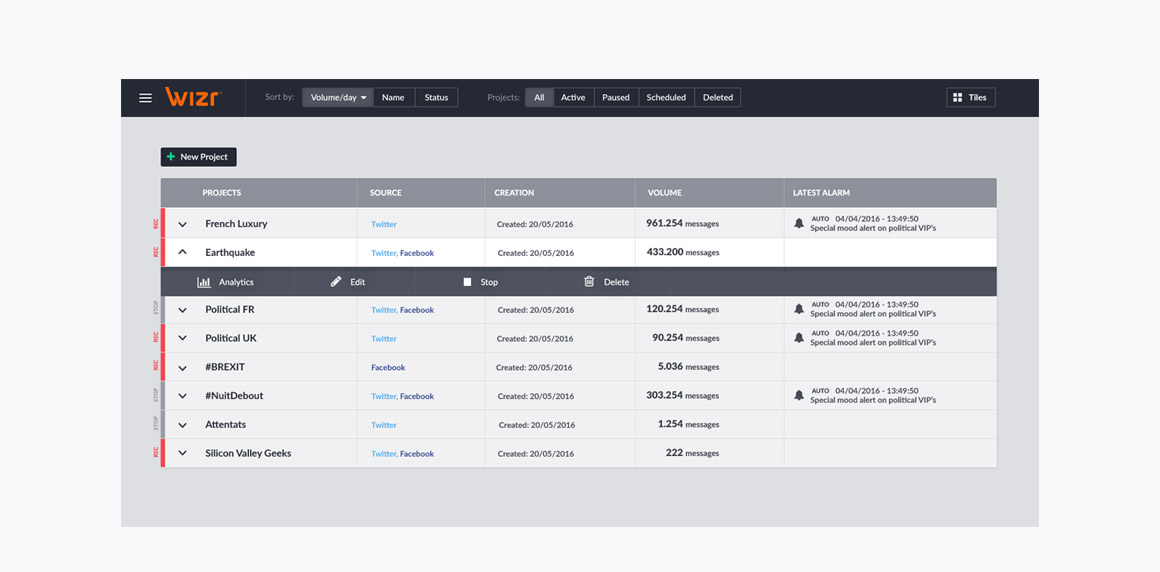Show All projects filter
This screenshot has width=1160, height=572.
click(539, 98)
